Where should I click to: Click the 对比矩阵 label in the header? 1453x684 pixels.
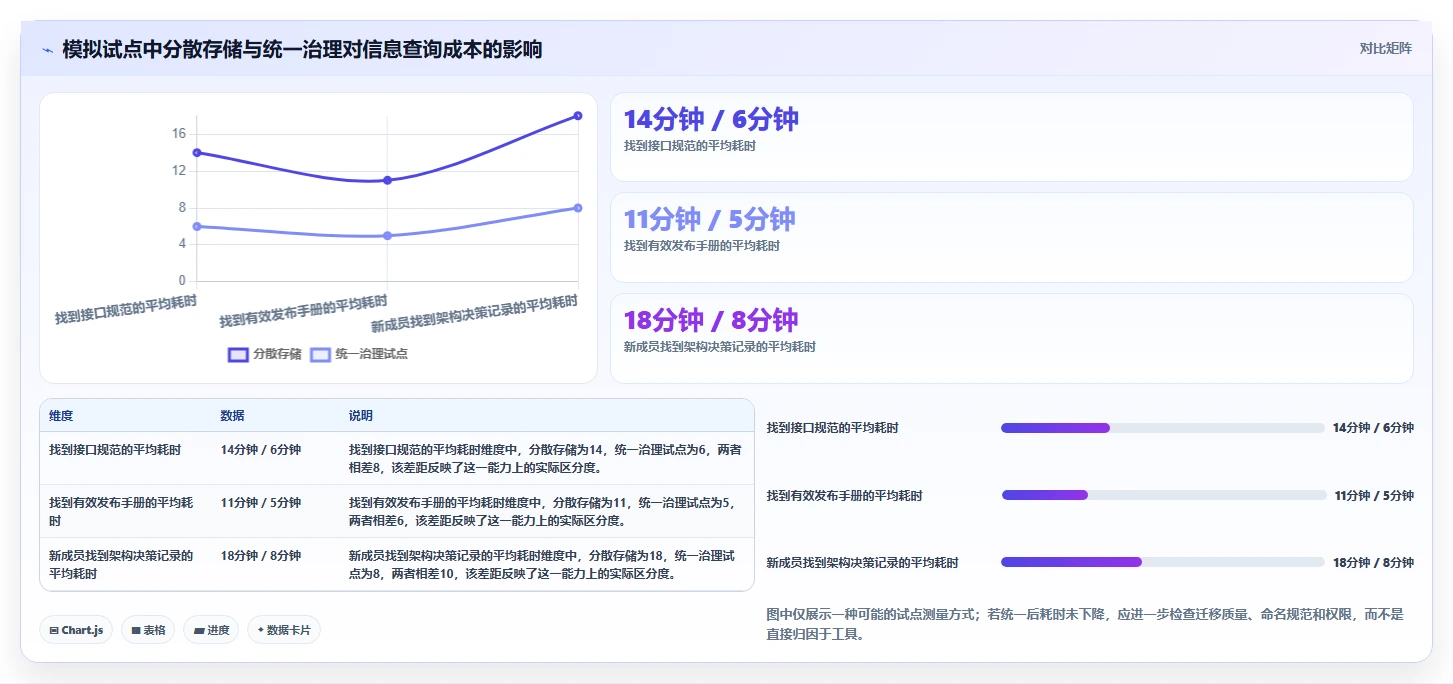1385,48
